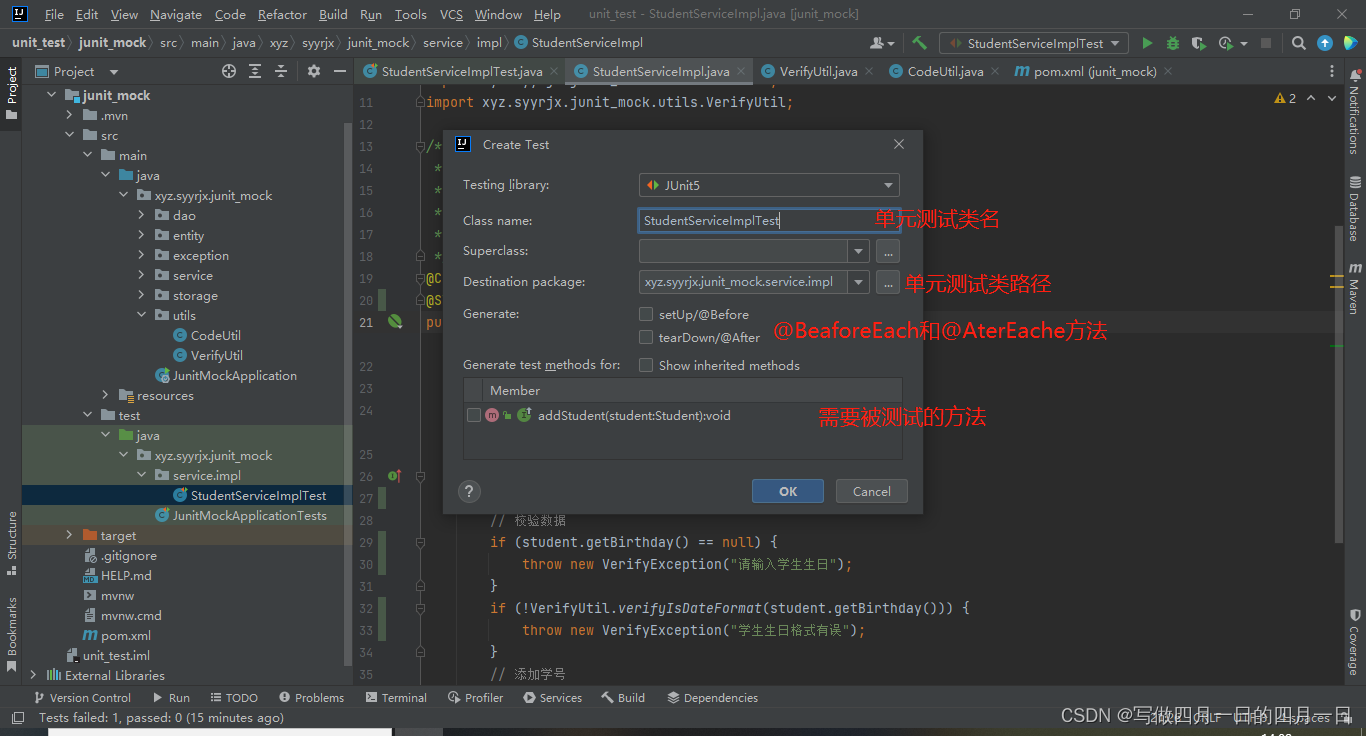The height and width of the screenshot is (736, 1366).
Task: Cancel the Create Test dialog
Action: 871,491
